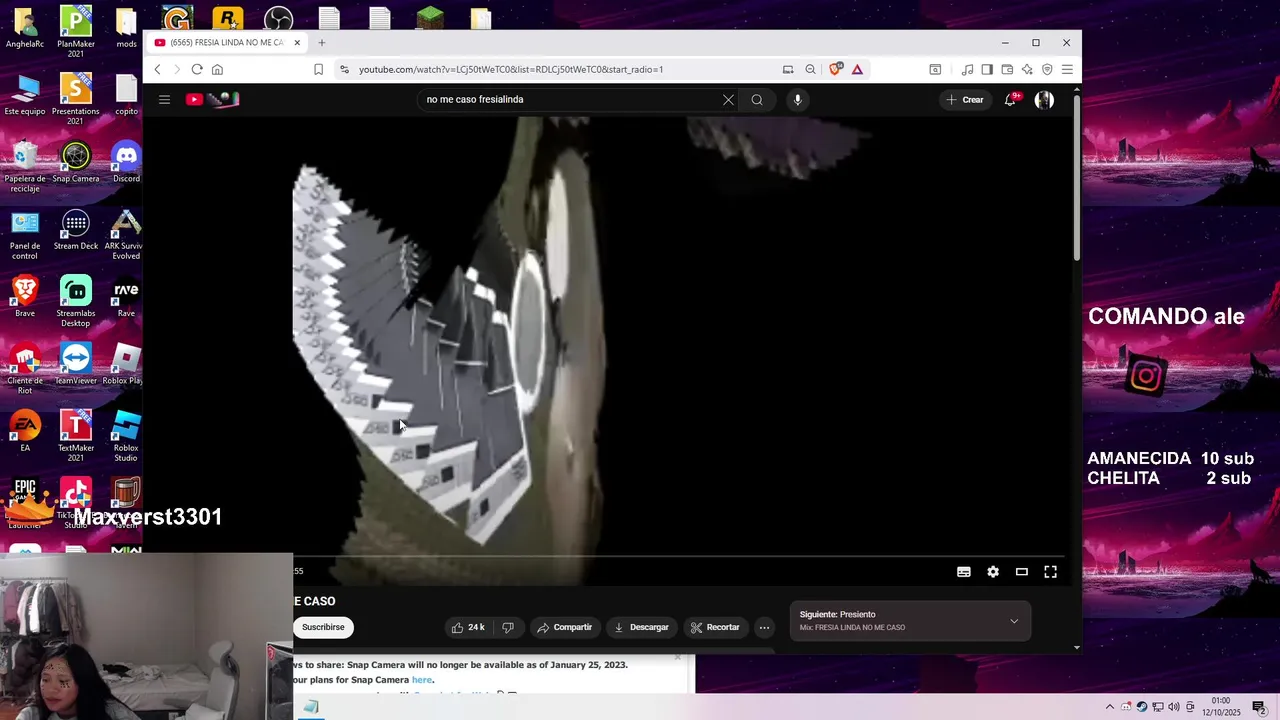Open Brave VPN shield icon

(1047, 69)
